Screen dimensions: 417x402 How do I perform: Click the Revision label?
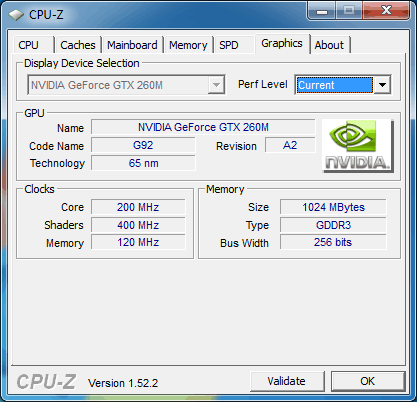coord(236,146)
